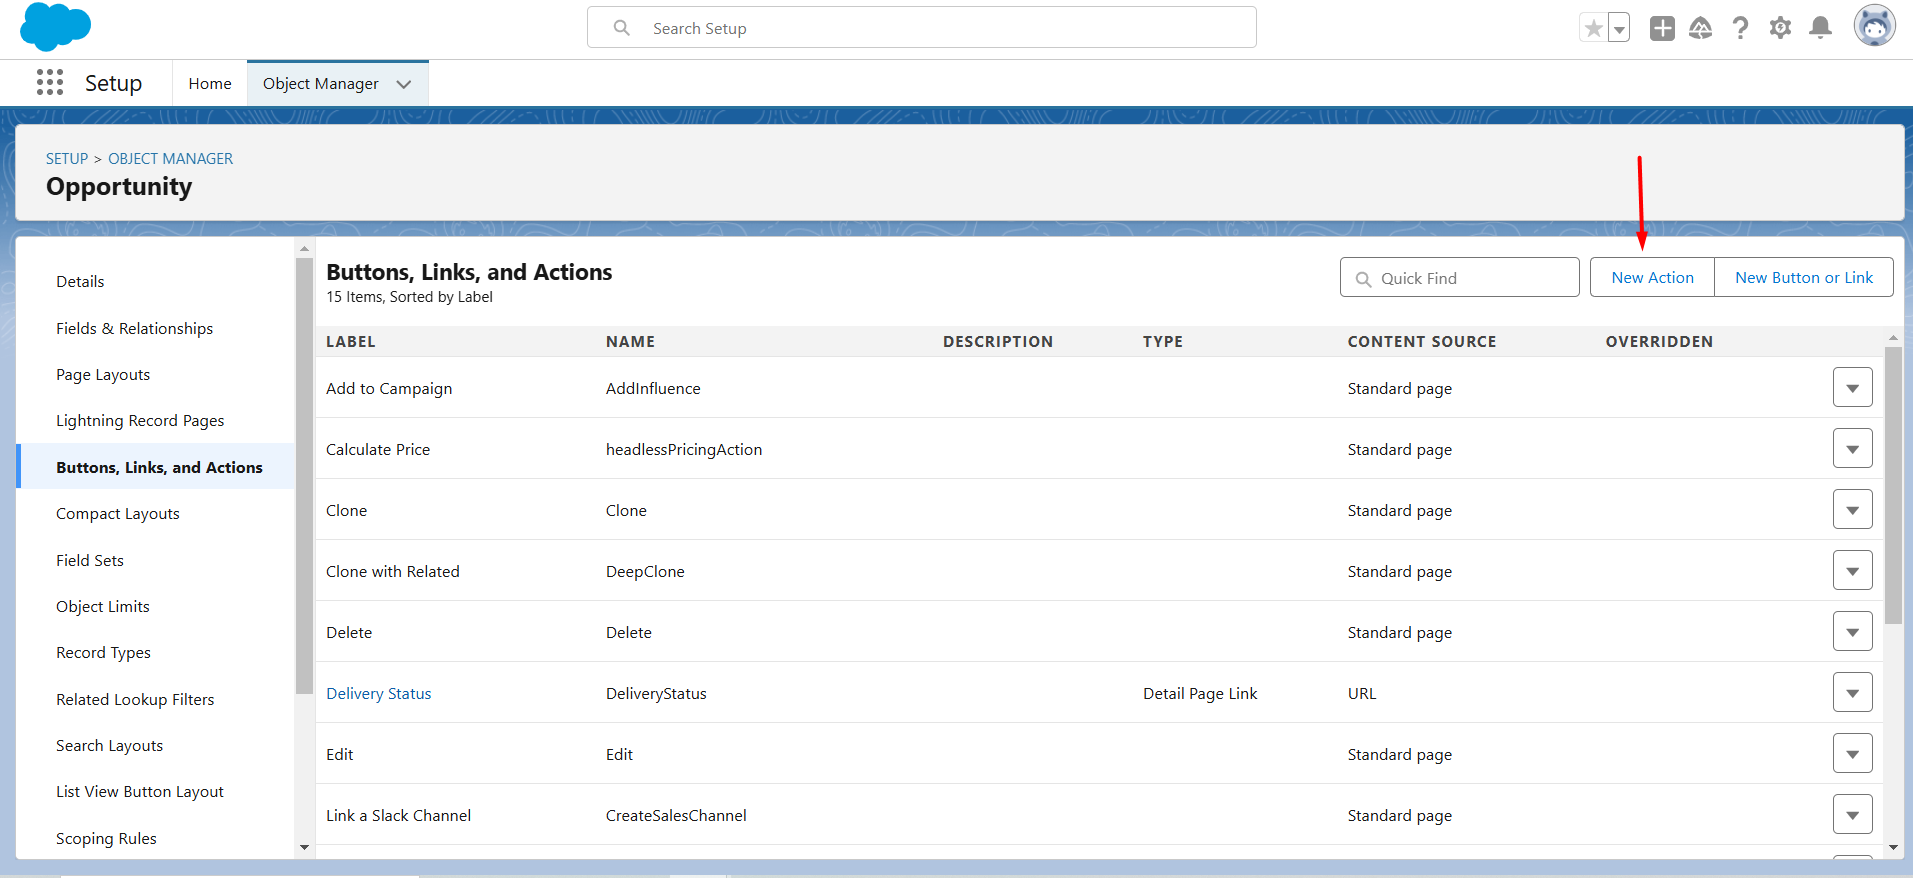Open row menu for Clone with Related
The height and width of the screenshot is (878, 1913).
click(x=1852, y=571)
